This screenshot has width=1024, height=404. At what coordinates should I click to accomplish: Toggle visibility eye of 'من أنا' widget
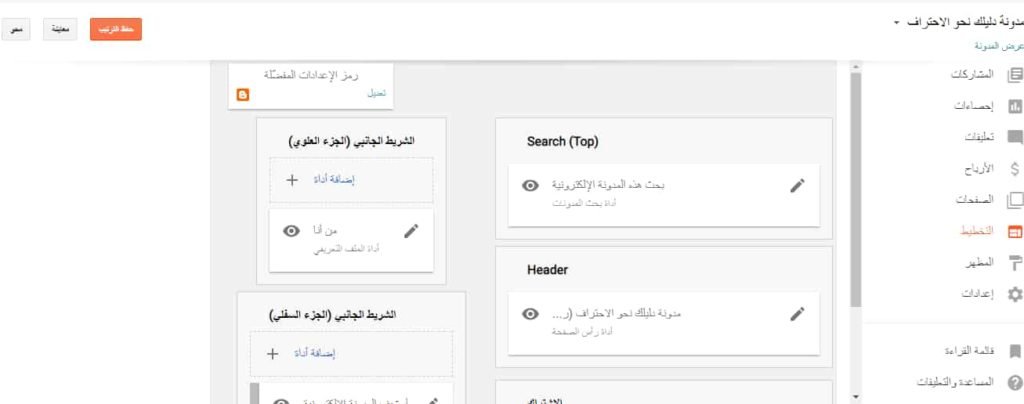click(x=291, y=231)
